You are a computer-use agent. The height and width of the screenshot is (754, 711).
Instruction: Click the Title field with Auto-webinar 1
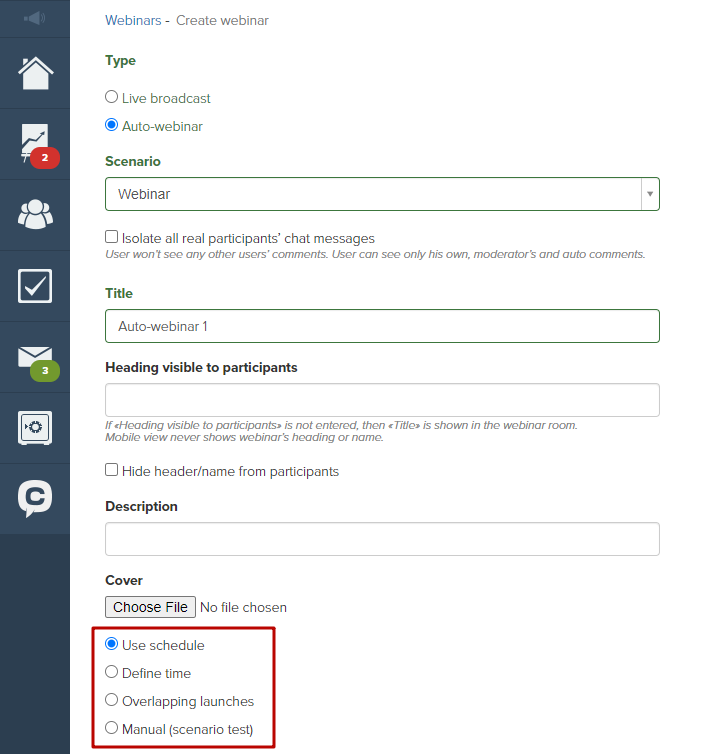point(382,326)
